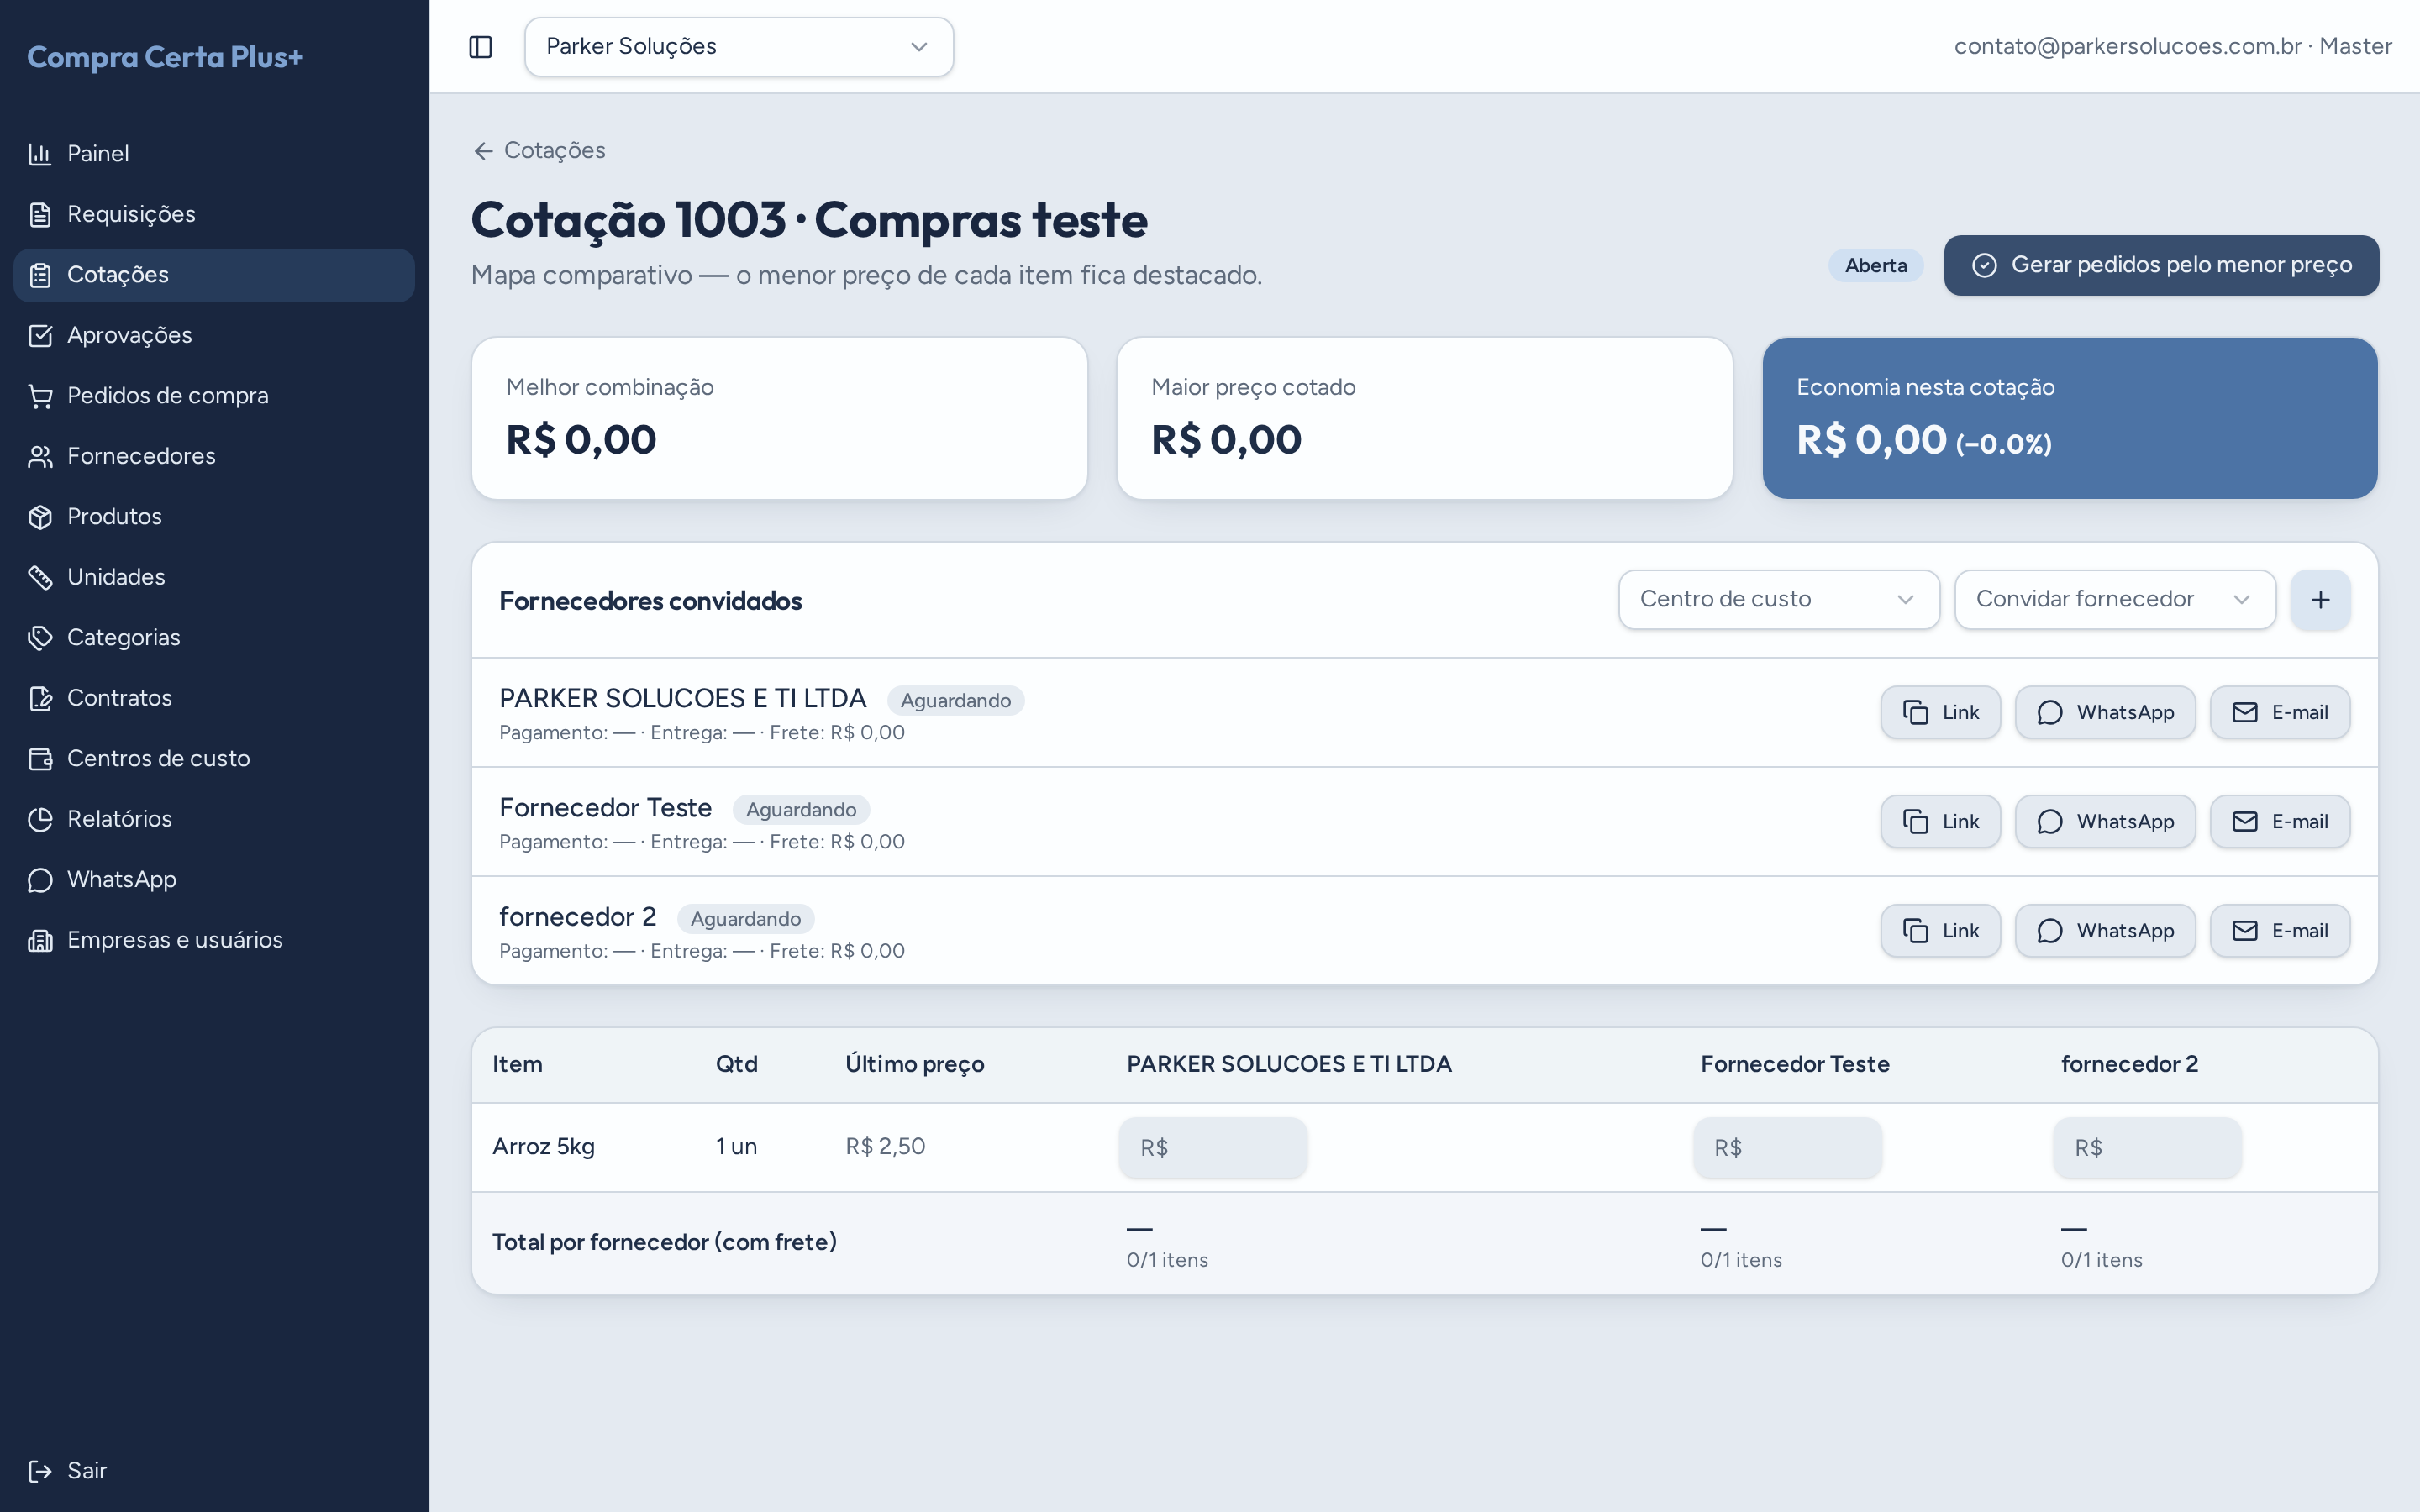Open Painel in the sidebar
Image resolution: width=2420 pixels, height=1512 pixels.
point(214,154)
